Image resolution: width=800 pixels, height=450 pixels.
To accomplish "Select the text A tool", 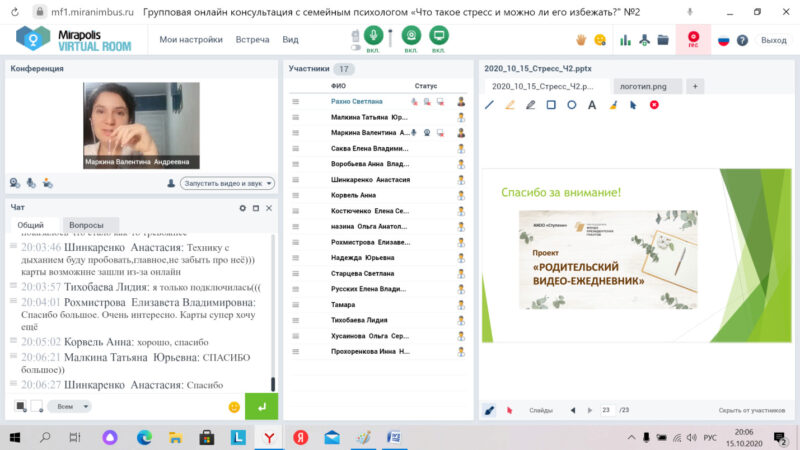I will [592, 105].
